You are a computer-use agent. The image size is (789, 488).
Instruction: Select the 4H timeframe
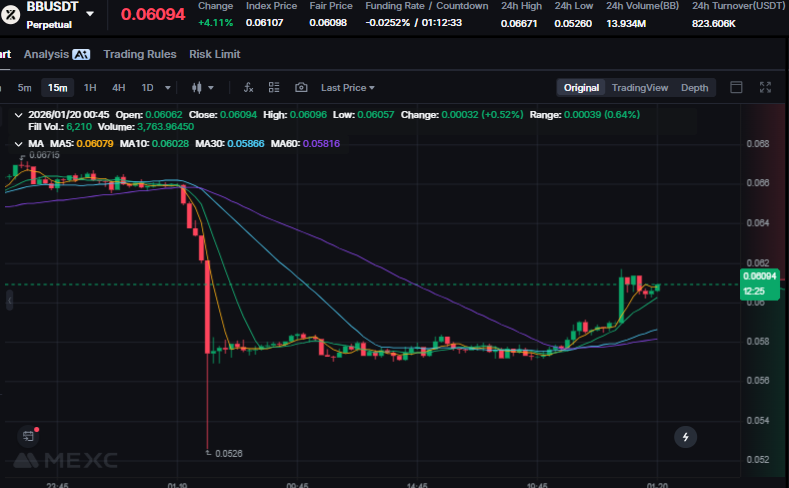(119, 88)
